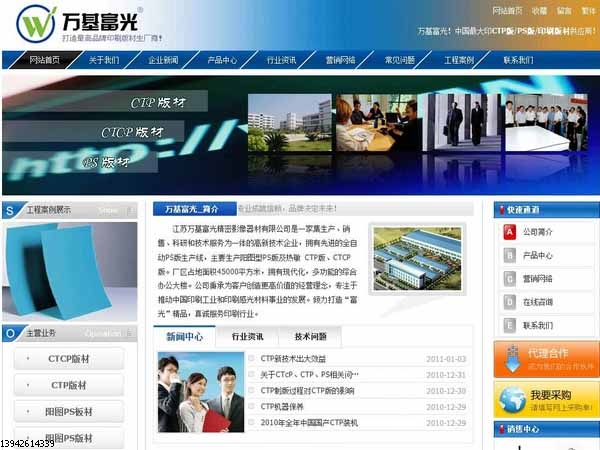Click the 留言 link in the header
The width and height of the screenshot is (600, 450).
[564, 11]
